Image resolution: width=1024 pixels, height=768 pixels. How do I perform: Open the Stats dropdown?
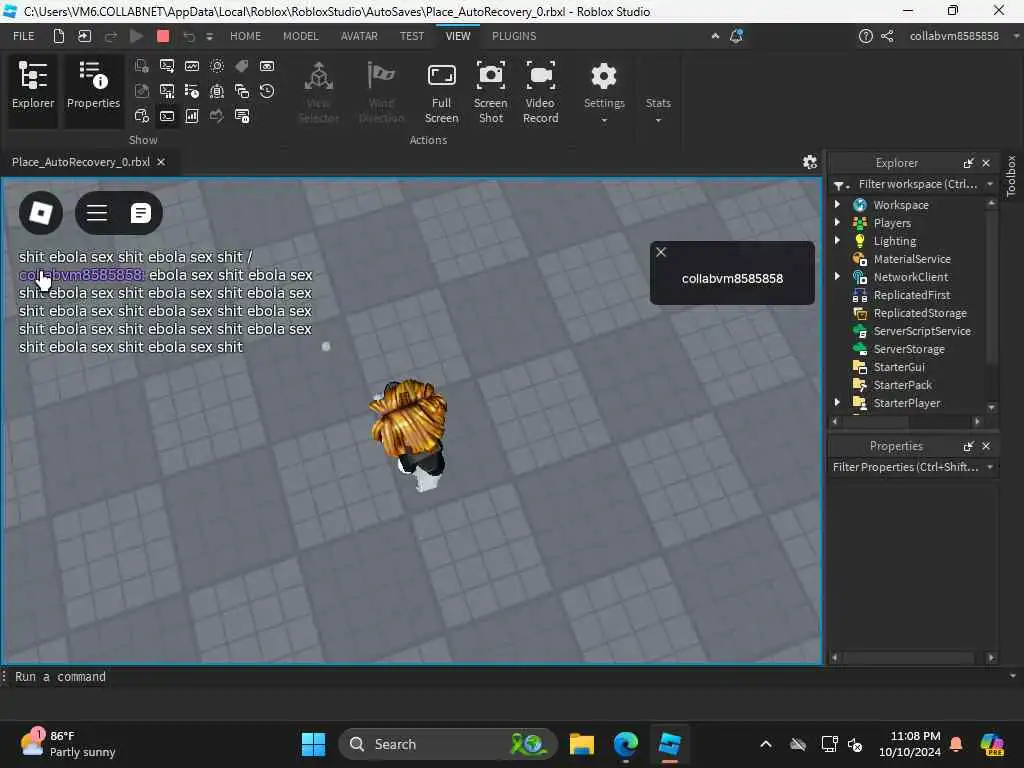658,110
